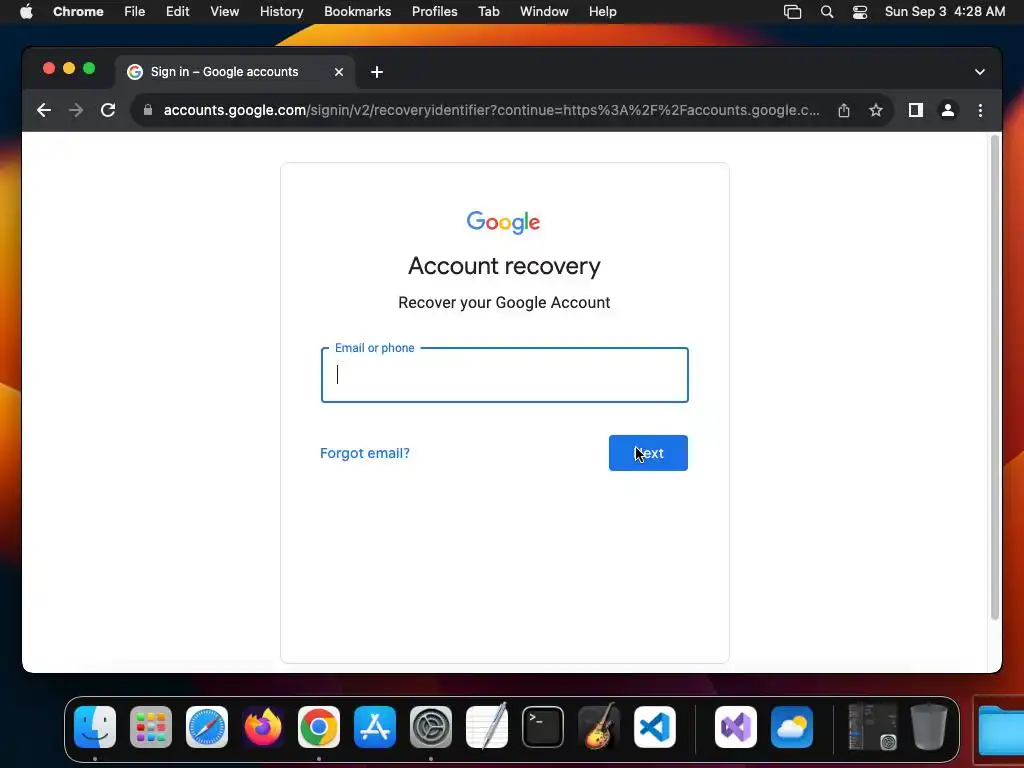Viewport: 1024px width, 768px height.
Task: Launch Safari from the Dock
Action: point(207,727)
